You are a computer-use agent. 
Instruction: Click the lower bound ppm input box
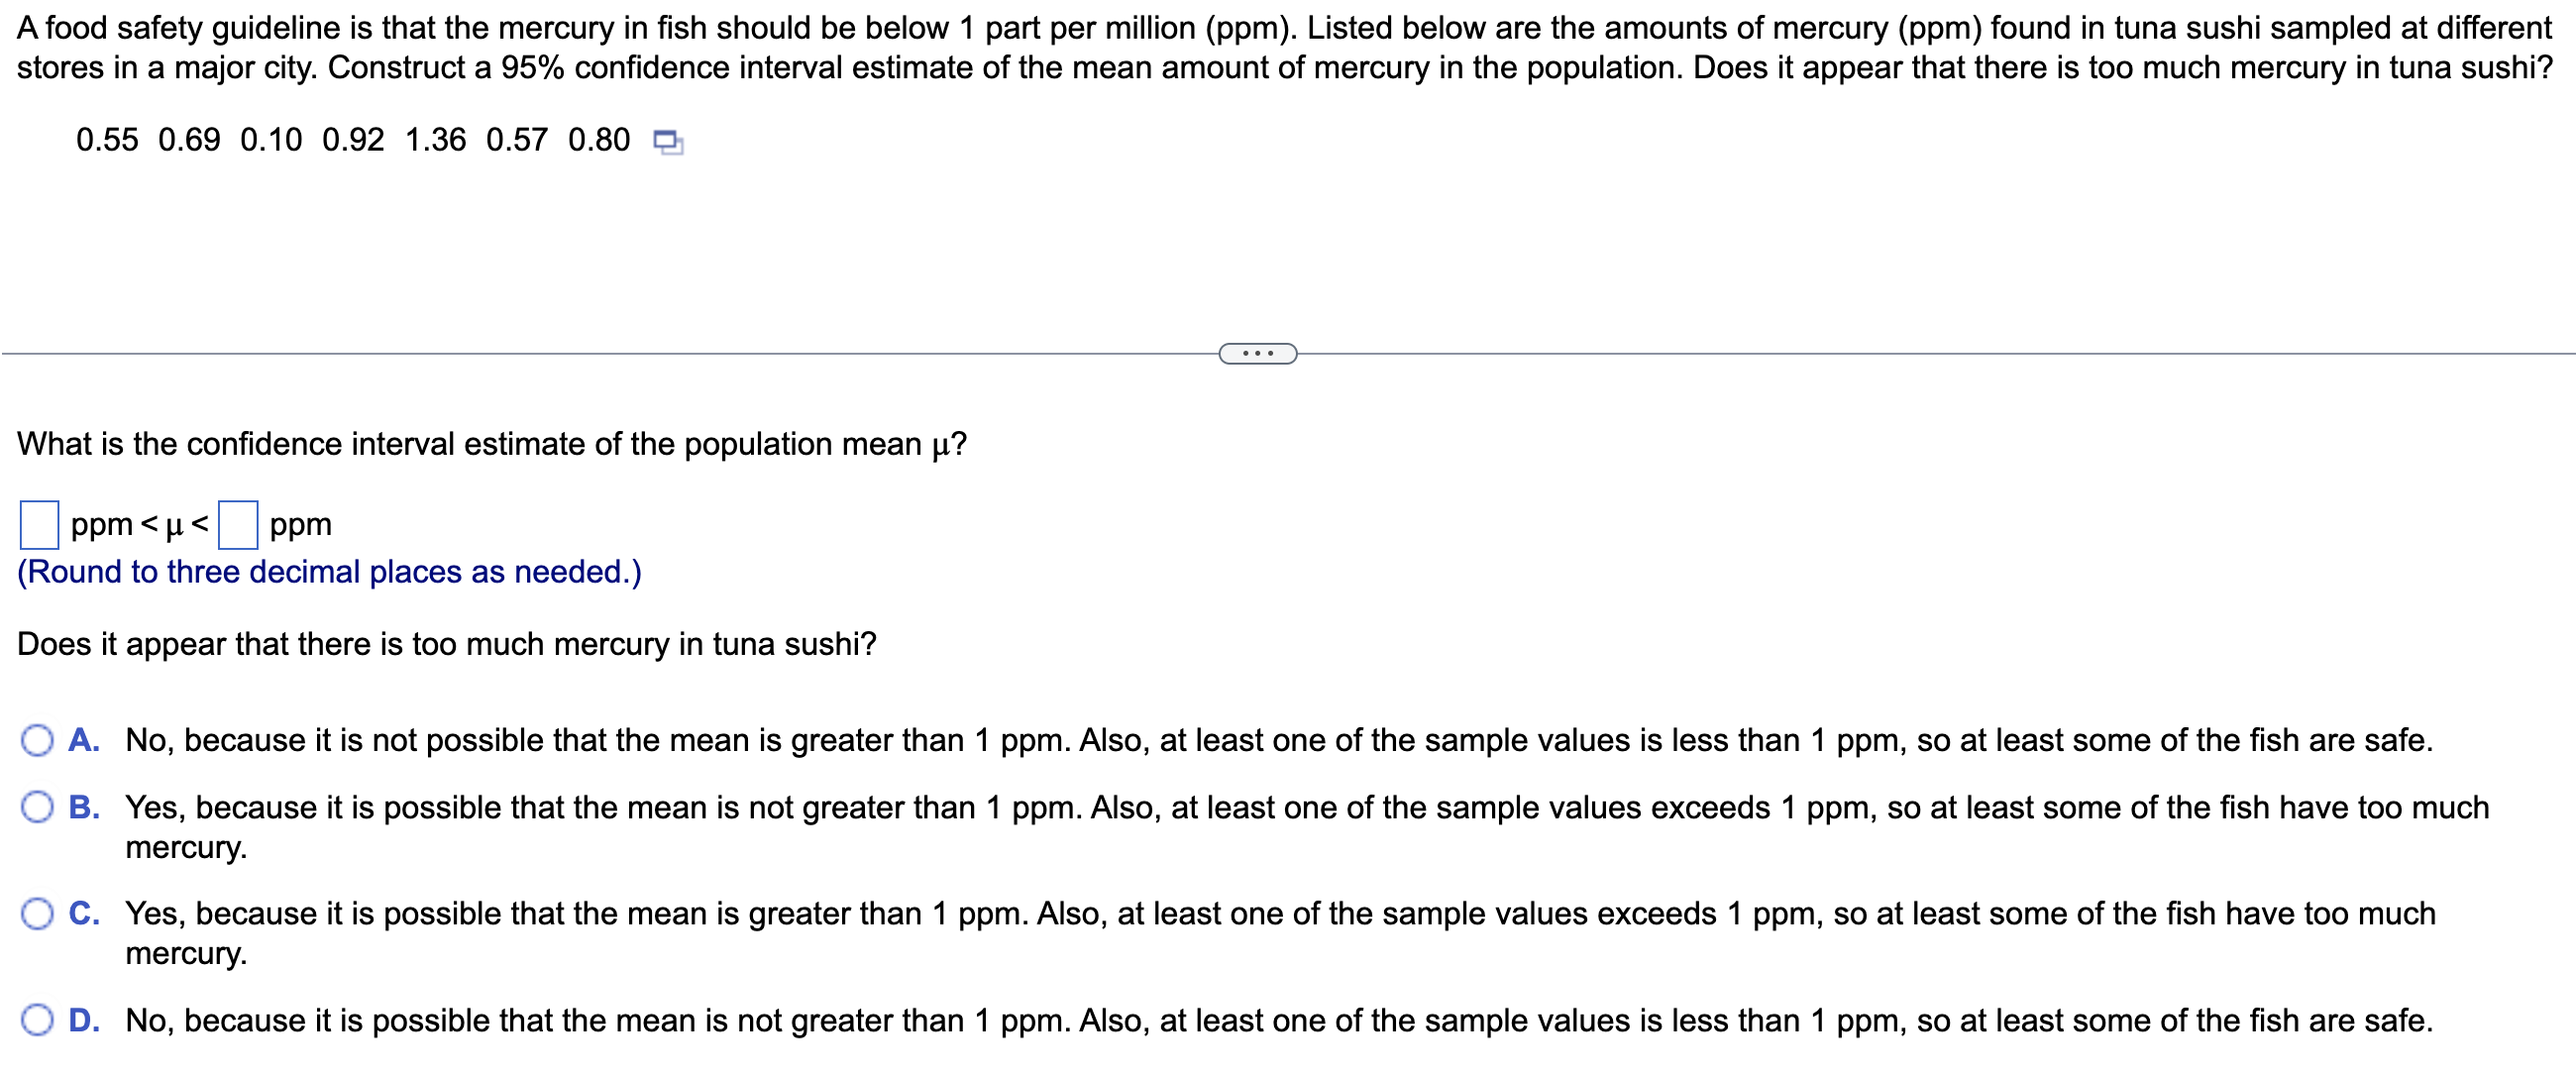tap(39, 525)
